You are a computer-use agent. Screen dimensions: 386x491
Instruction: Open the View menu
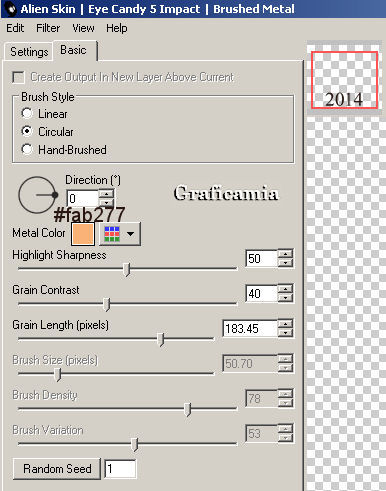tap(83, 28)
